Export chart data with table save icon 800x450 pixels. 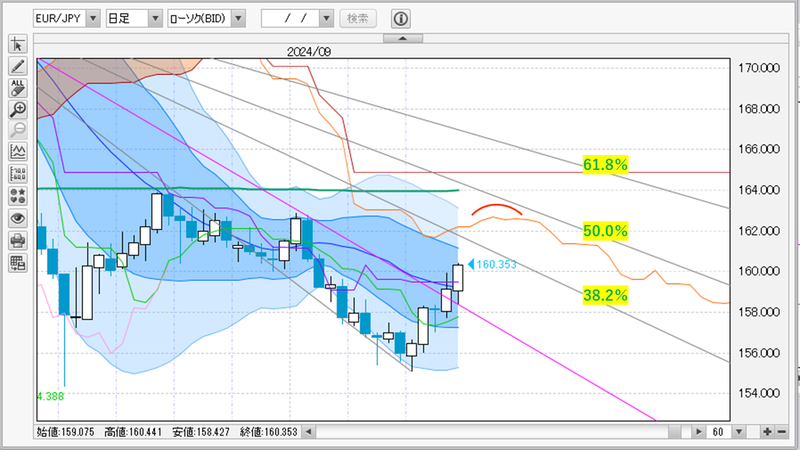pos(18,263)
